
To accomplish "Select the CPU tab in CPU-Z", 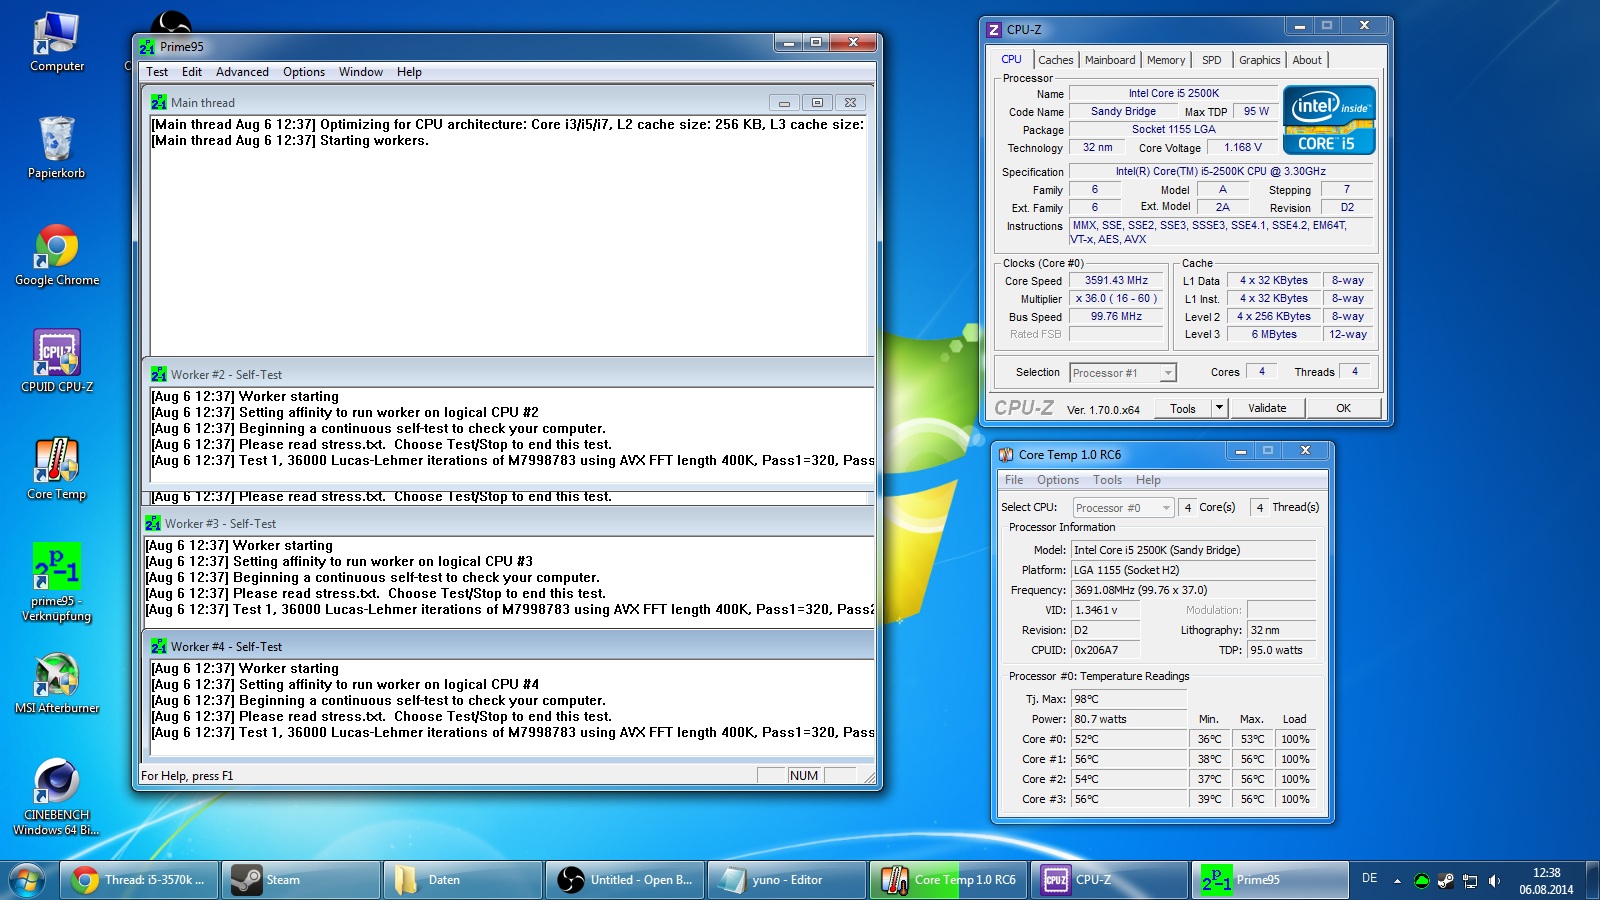I will coord(1012,59).
